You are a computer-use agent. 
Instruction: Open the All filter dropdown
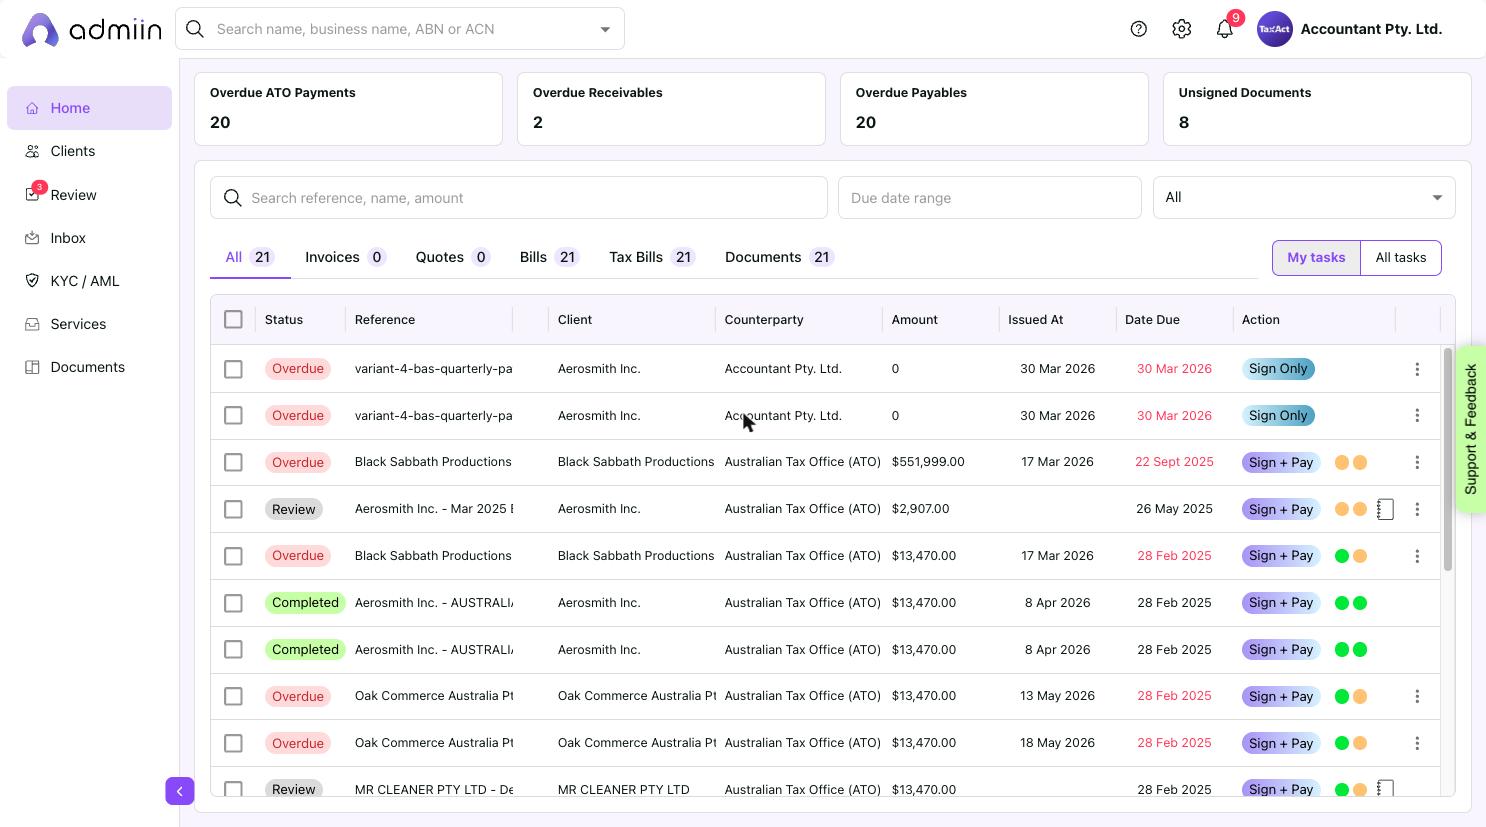tap(1304, 198)
